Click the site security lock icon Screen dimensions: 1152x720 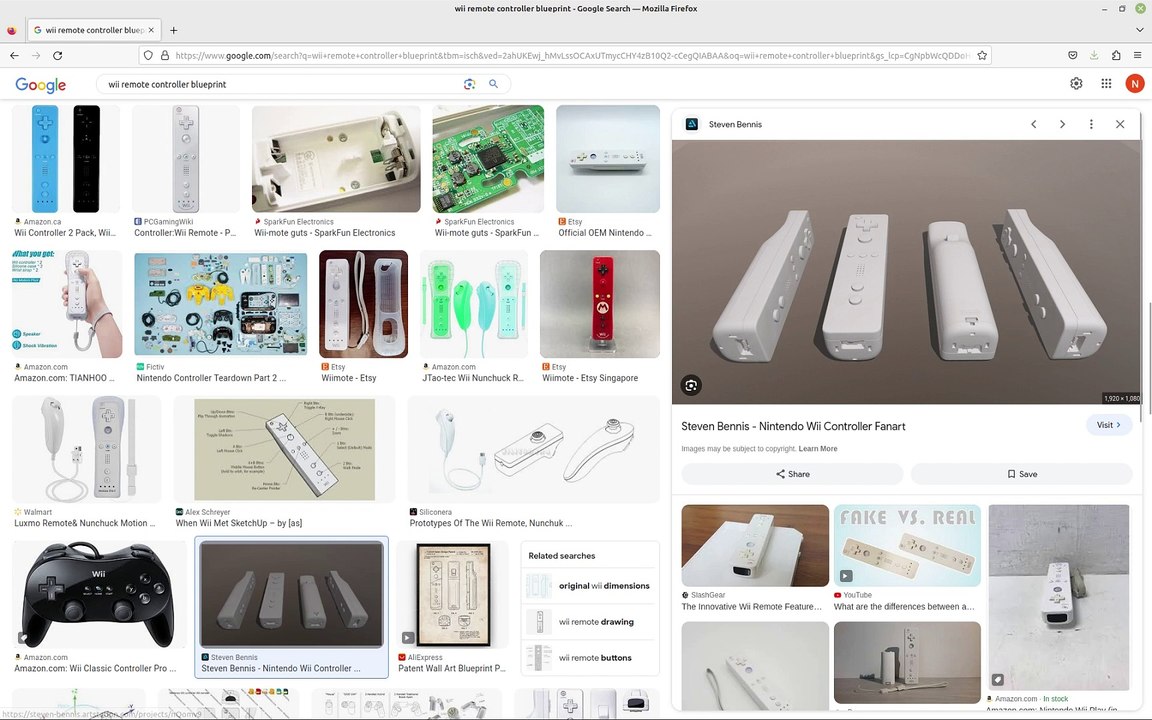(165, 55)
